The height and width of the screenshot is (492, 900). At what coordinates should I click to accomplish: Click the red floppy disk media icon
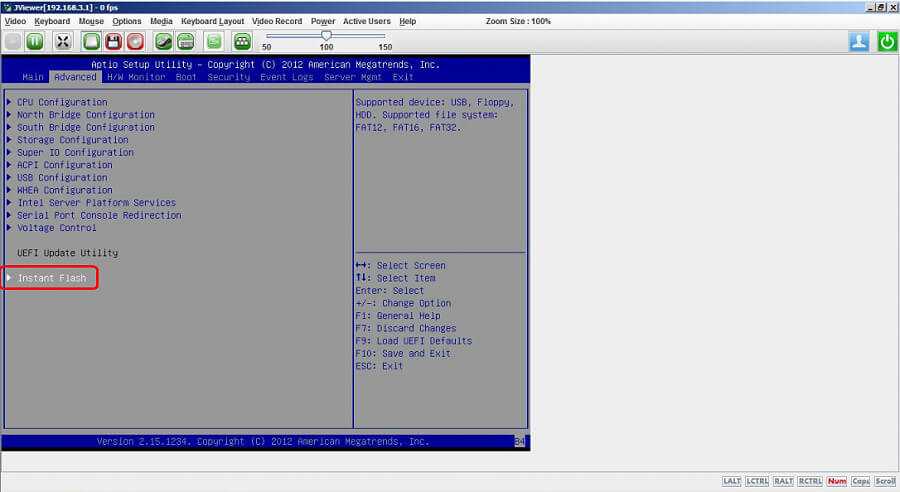(113, 41)
